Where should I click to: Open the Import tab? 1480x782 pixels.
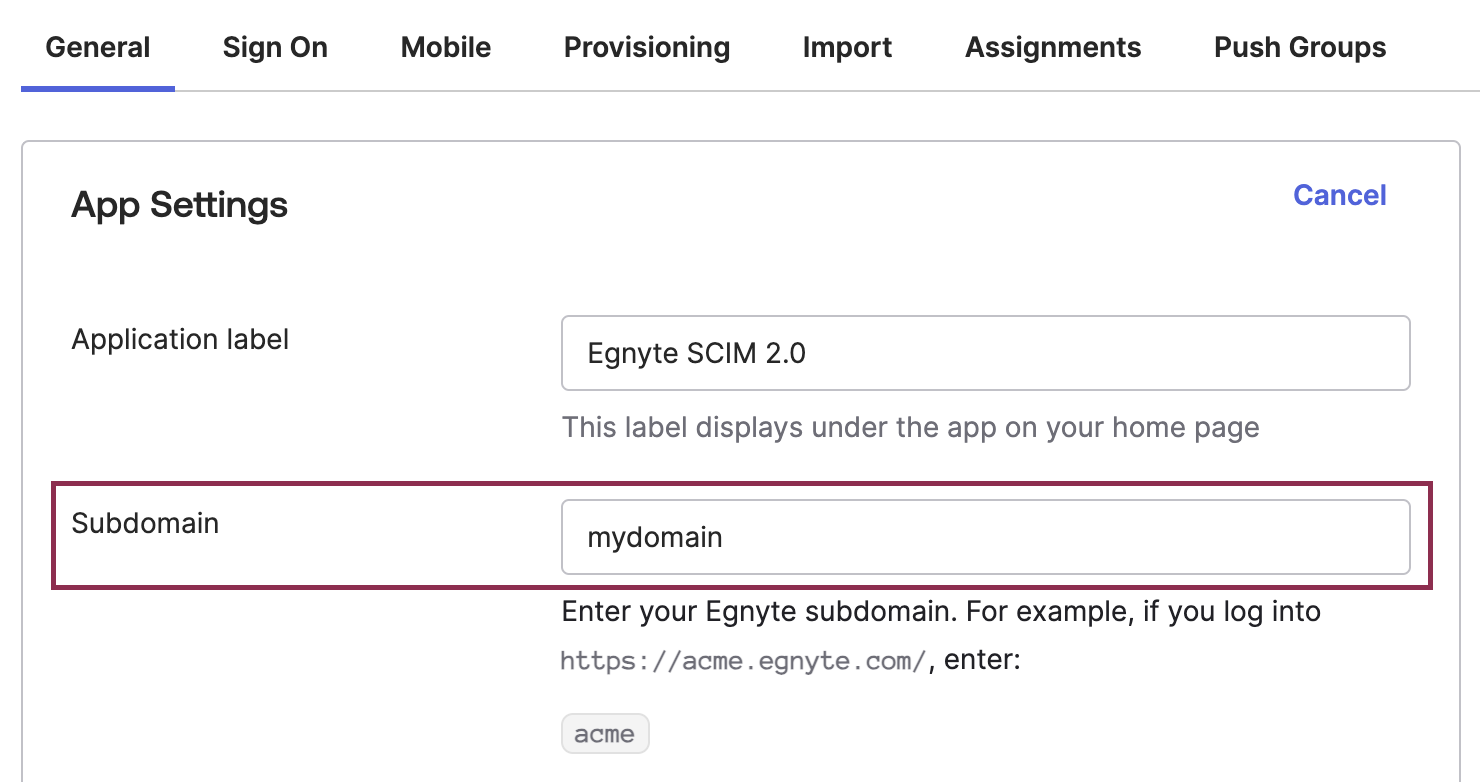846,47
